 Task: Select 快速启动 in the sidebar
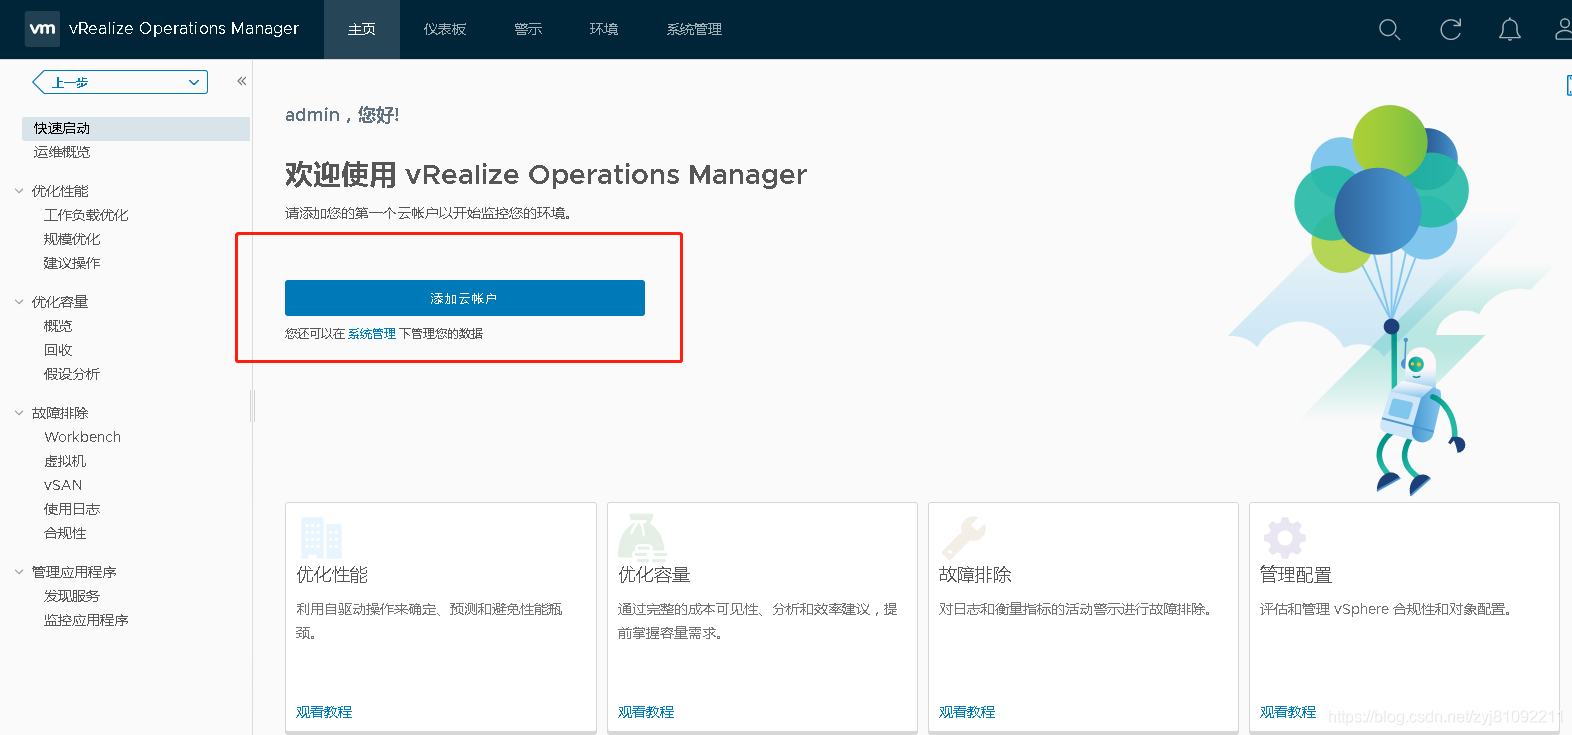pos(136,128)
